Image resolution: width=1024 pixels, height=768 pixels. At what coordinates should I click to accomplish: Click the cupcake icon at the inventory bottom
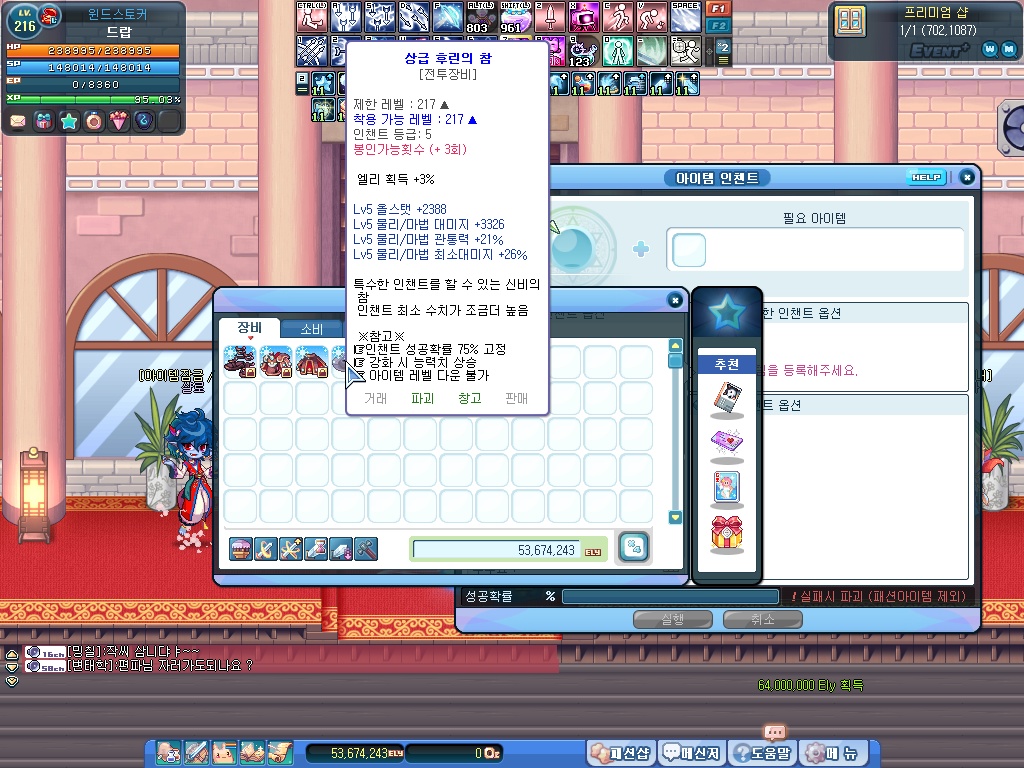[240, 548]
